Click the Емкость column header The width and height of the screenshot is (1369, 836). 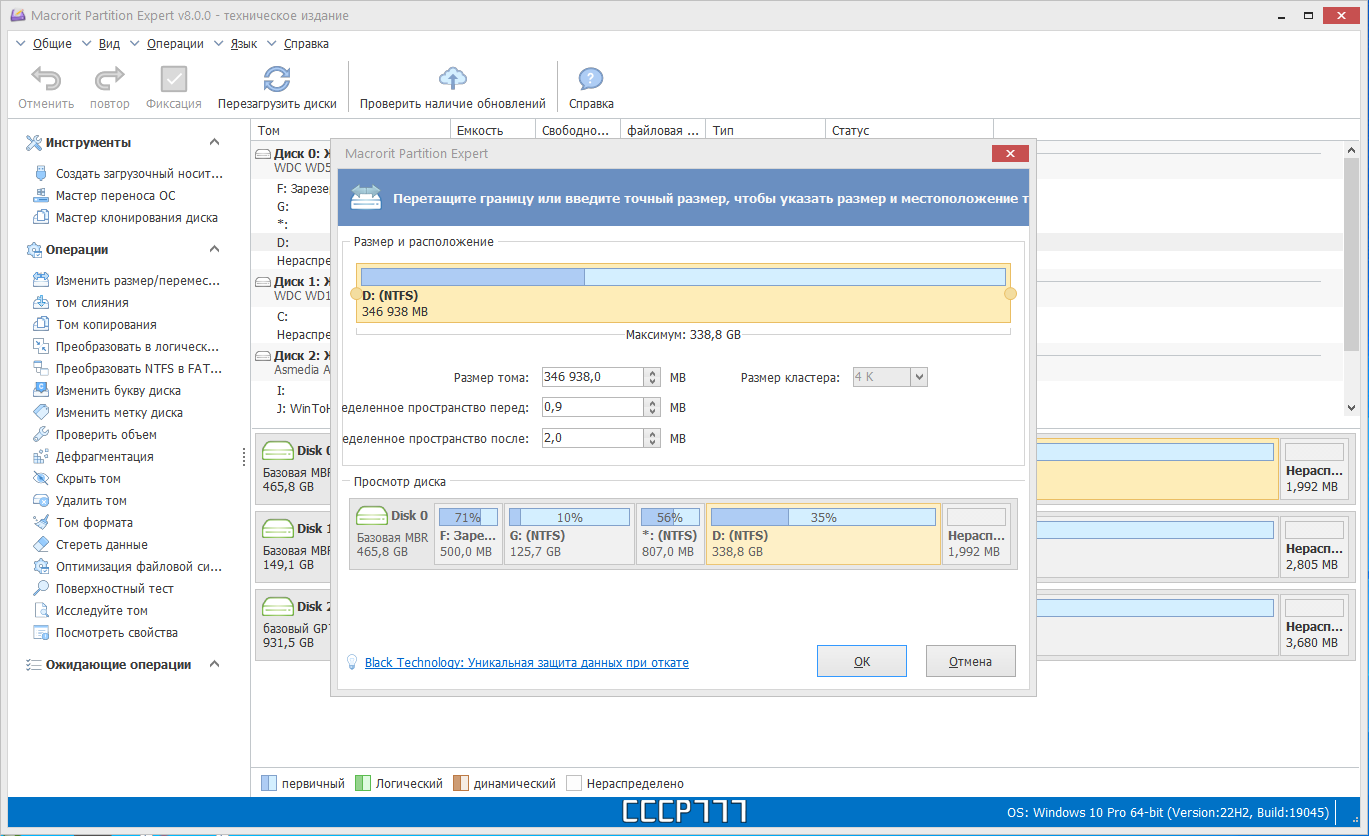[x=493, y=130]
